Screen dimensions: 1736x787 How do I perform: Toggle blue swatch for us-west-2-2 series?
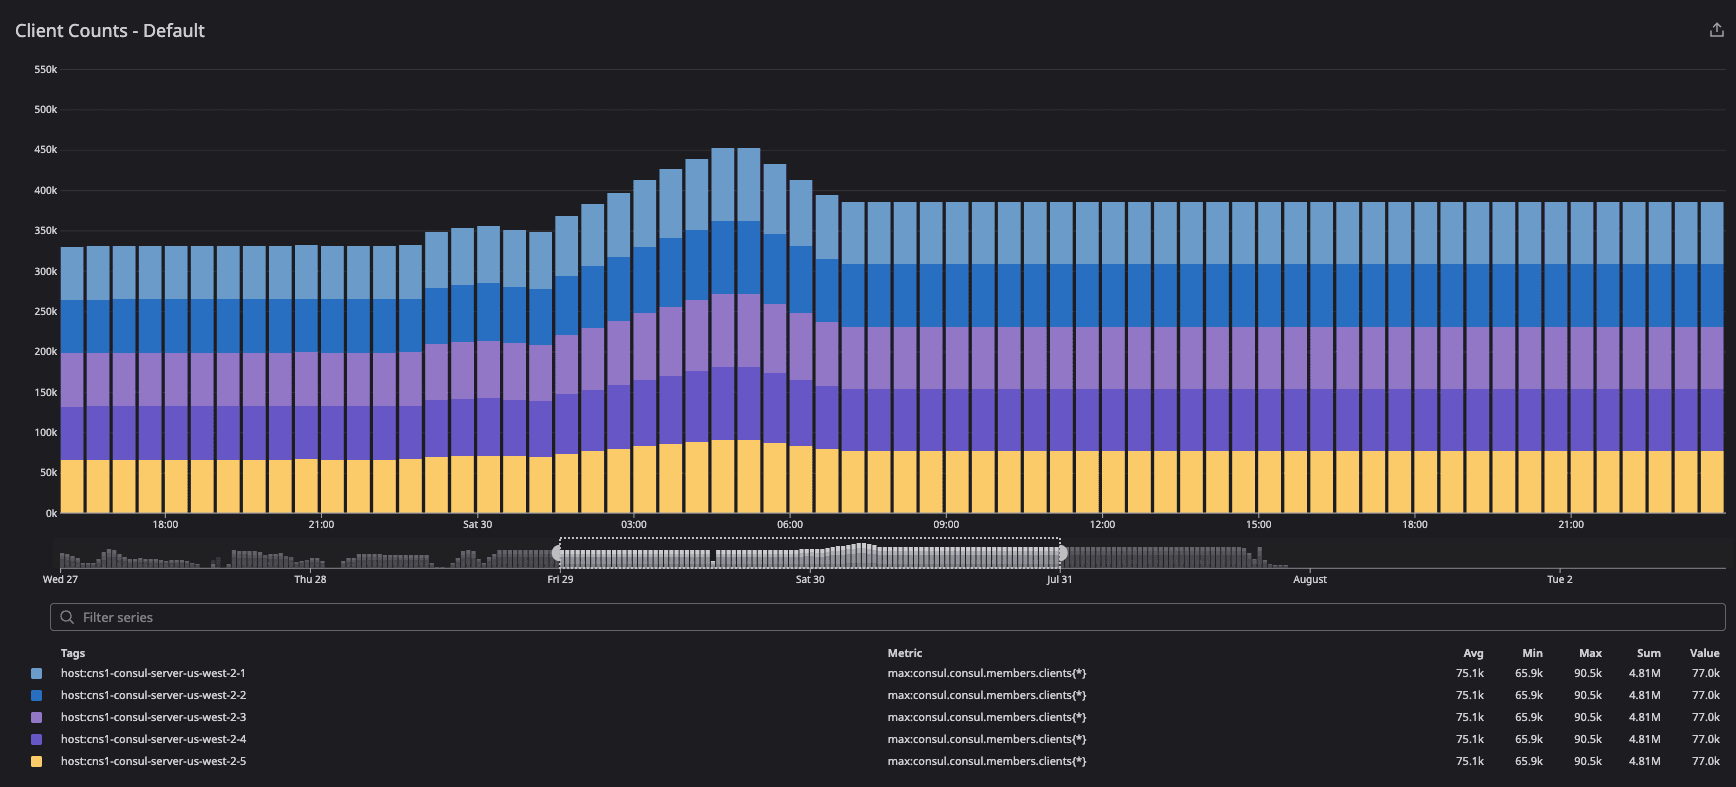click(37, 695)
